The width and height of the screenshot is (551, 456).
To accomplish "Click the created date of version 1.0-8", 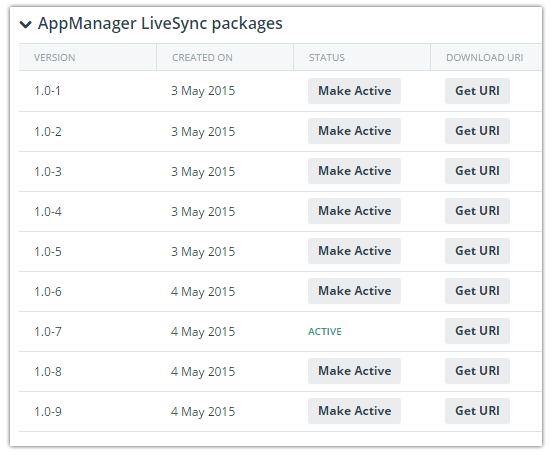I will (203, 372).
